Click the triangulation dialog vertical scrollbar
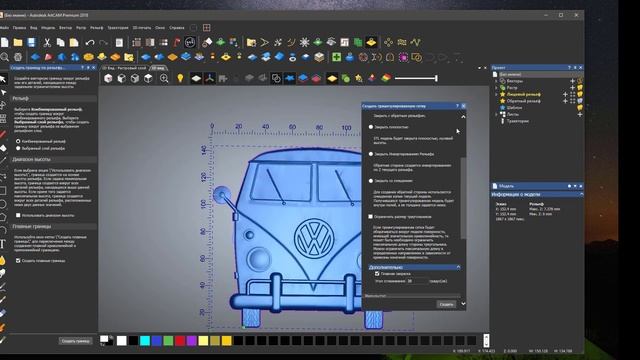This screenshot has height=360, width=640. point(463,198)
